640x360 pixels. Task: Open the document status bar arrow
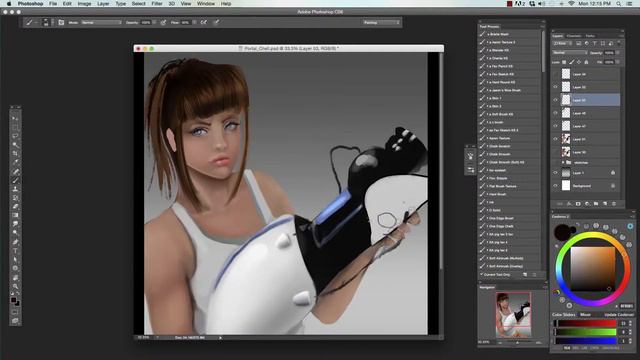[220, 338]
